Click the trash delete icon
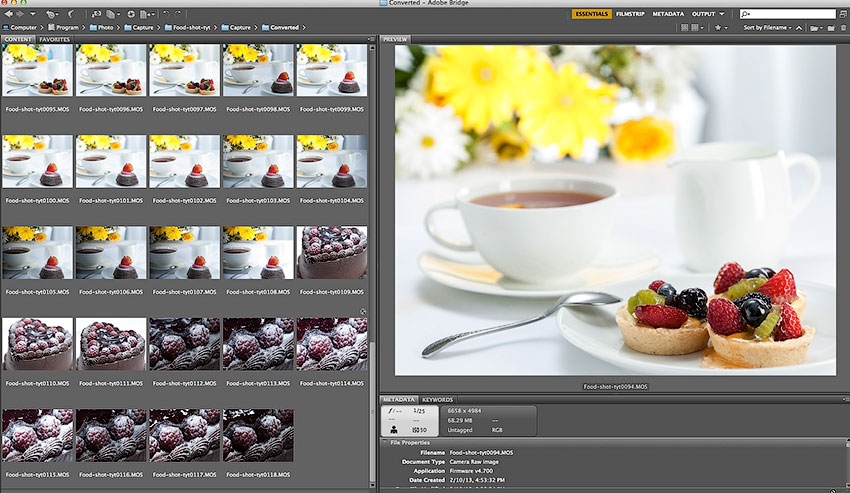The image size is (850, 493). (843, 28)
